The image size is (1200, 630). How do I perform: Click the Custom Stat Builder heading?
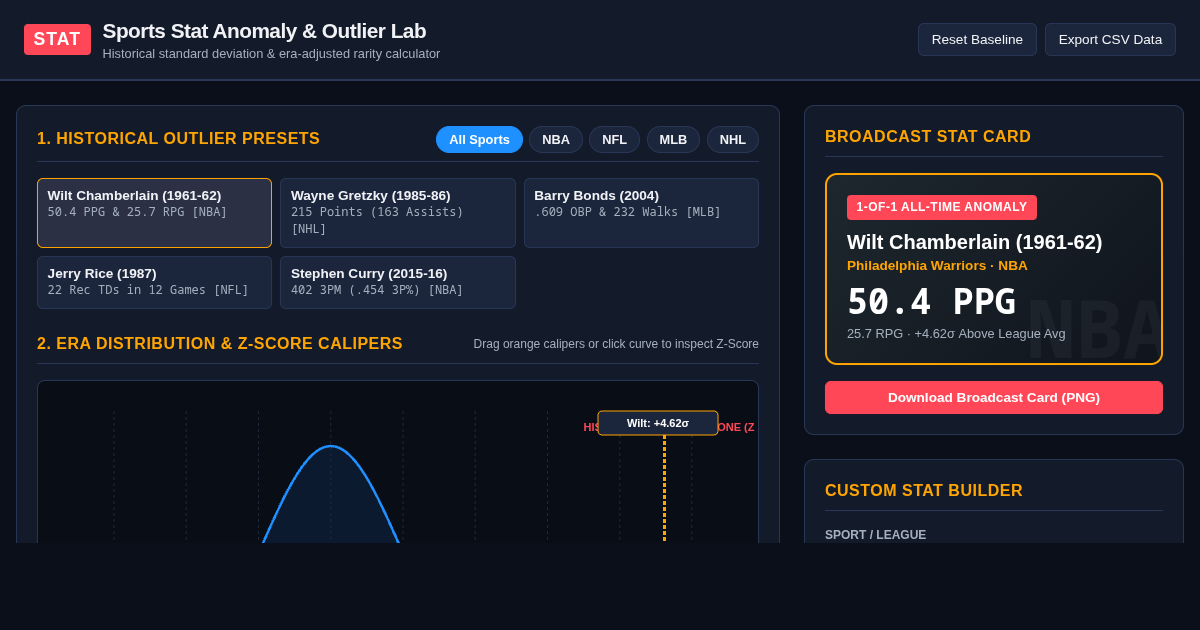coord(924,491)
